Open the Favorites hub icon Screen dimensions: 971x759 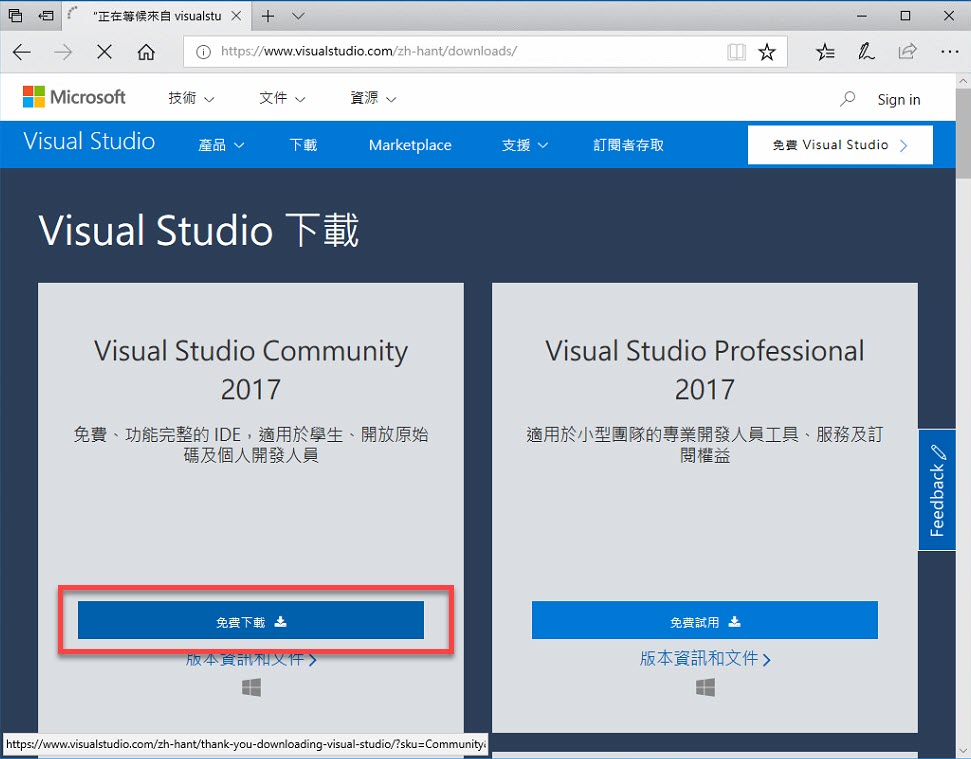click(825, 51)
